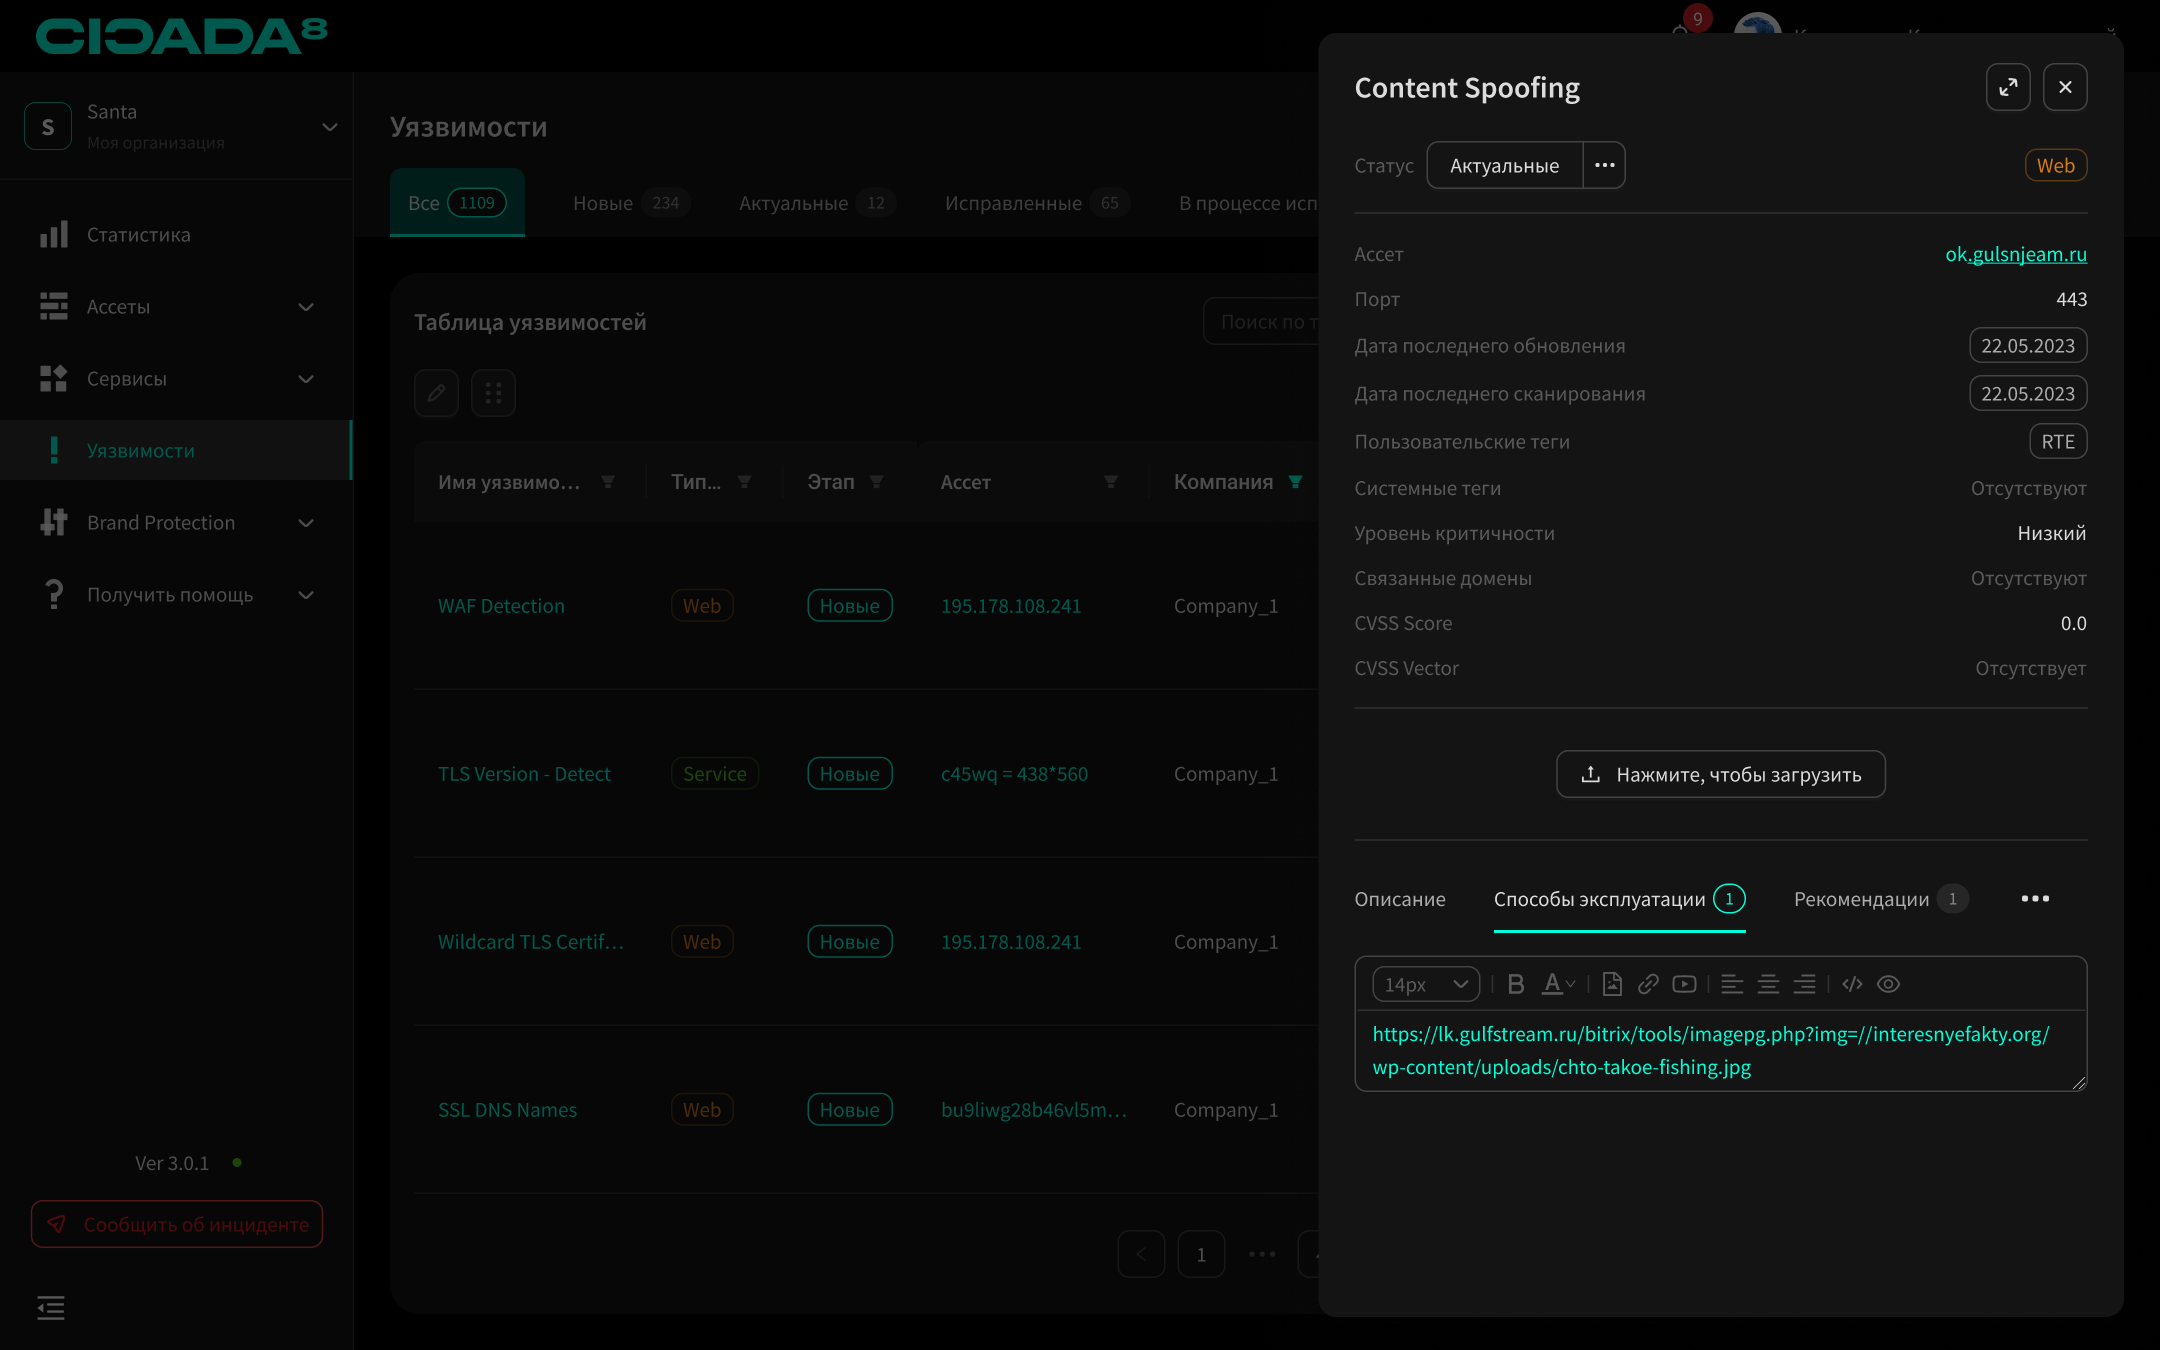This screenshot has height=1350, width=2160.
Task: Align text center in the editor
Action: click(x=1768, y=984)
